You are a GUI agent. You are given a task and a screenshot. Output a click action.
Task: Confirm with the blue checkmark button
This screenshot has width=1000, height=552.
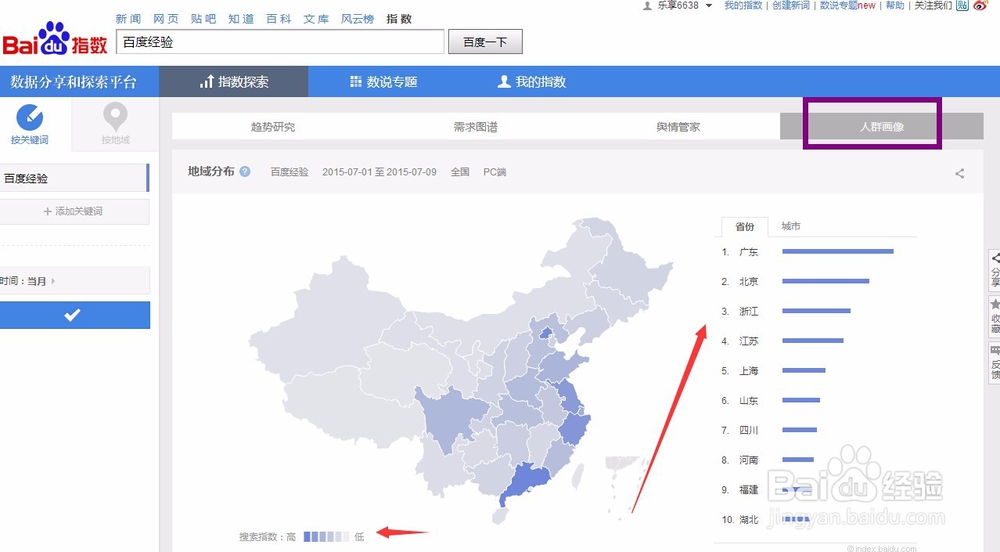coord(75,315)
